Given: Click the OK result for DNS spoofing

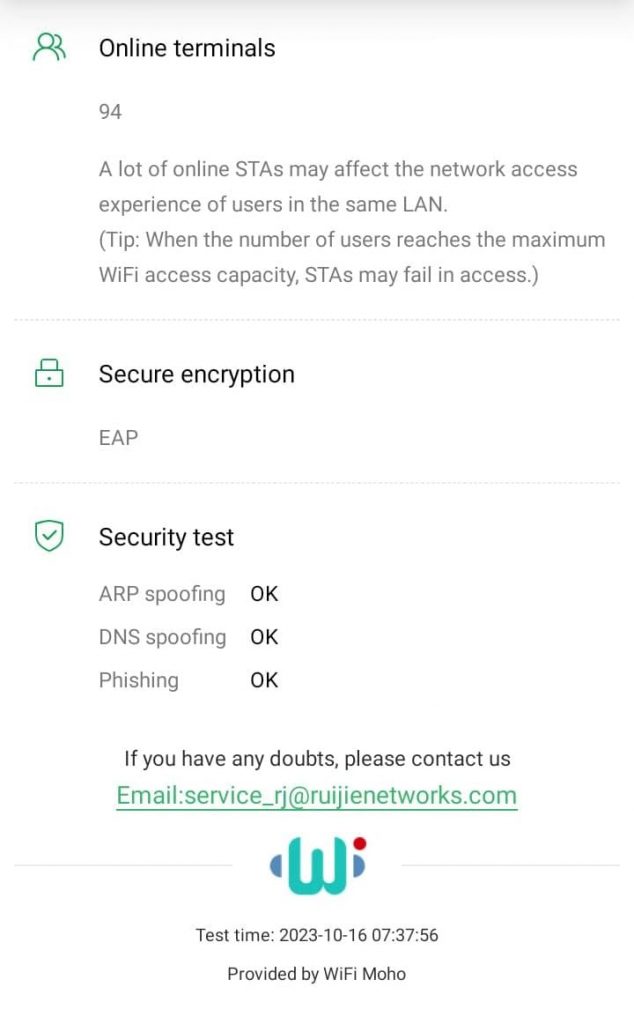Looking at the screenshot, I should pyautogui.click(x=264, y=637).
